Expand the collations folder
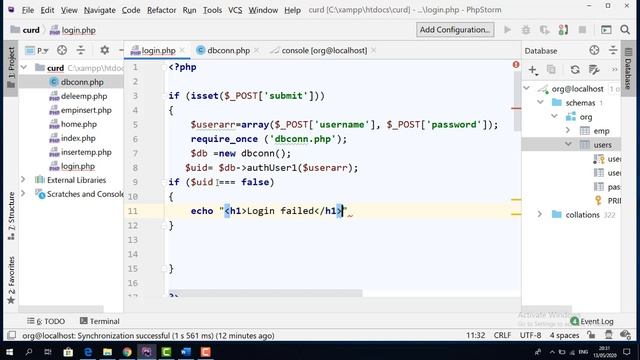The height and width of the screenshot is (360, 640). tap(540, 214)
